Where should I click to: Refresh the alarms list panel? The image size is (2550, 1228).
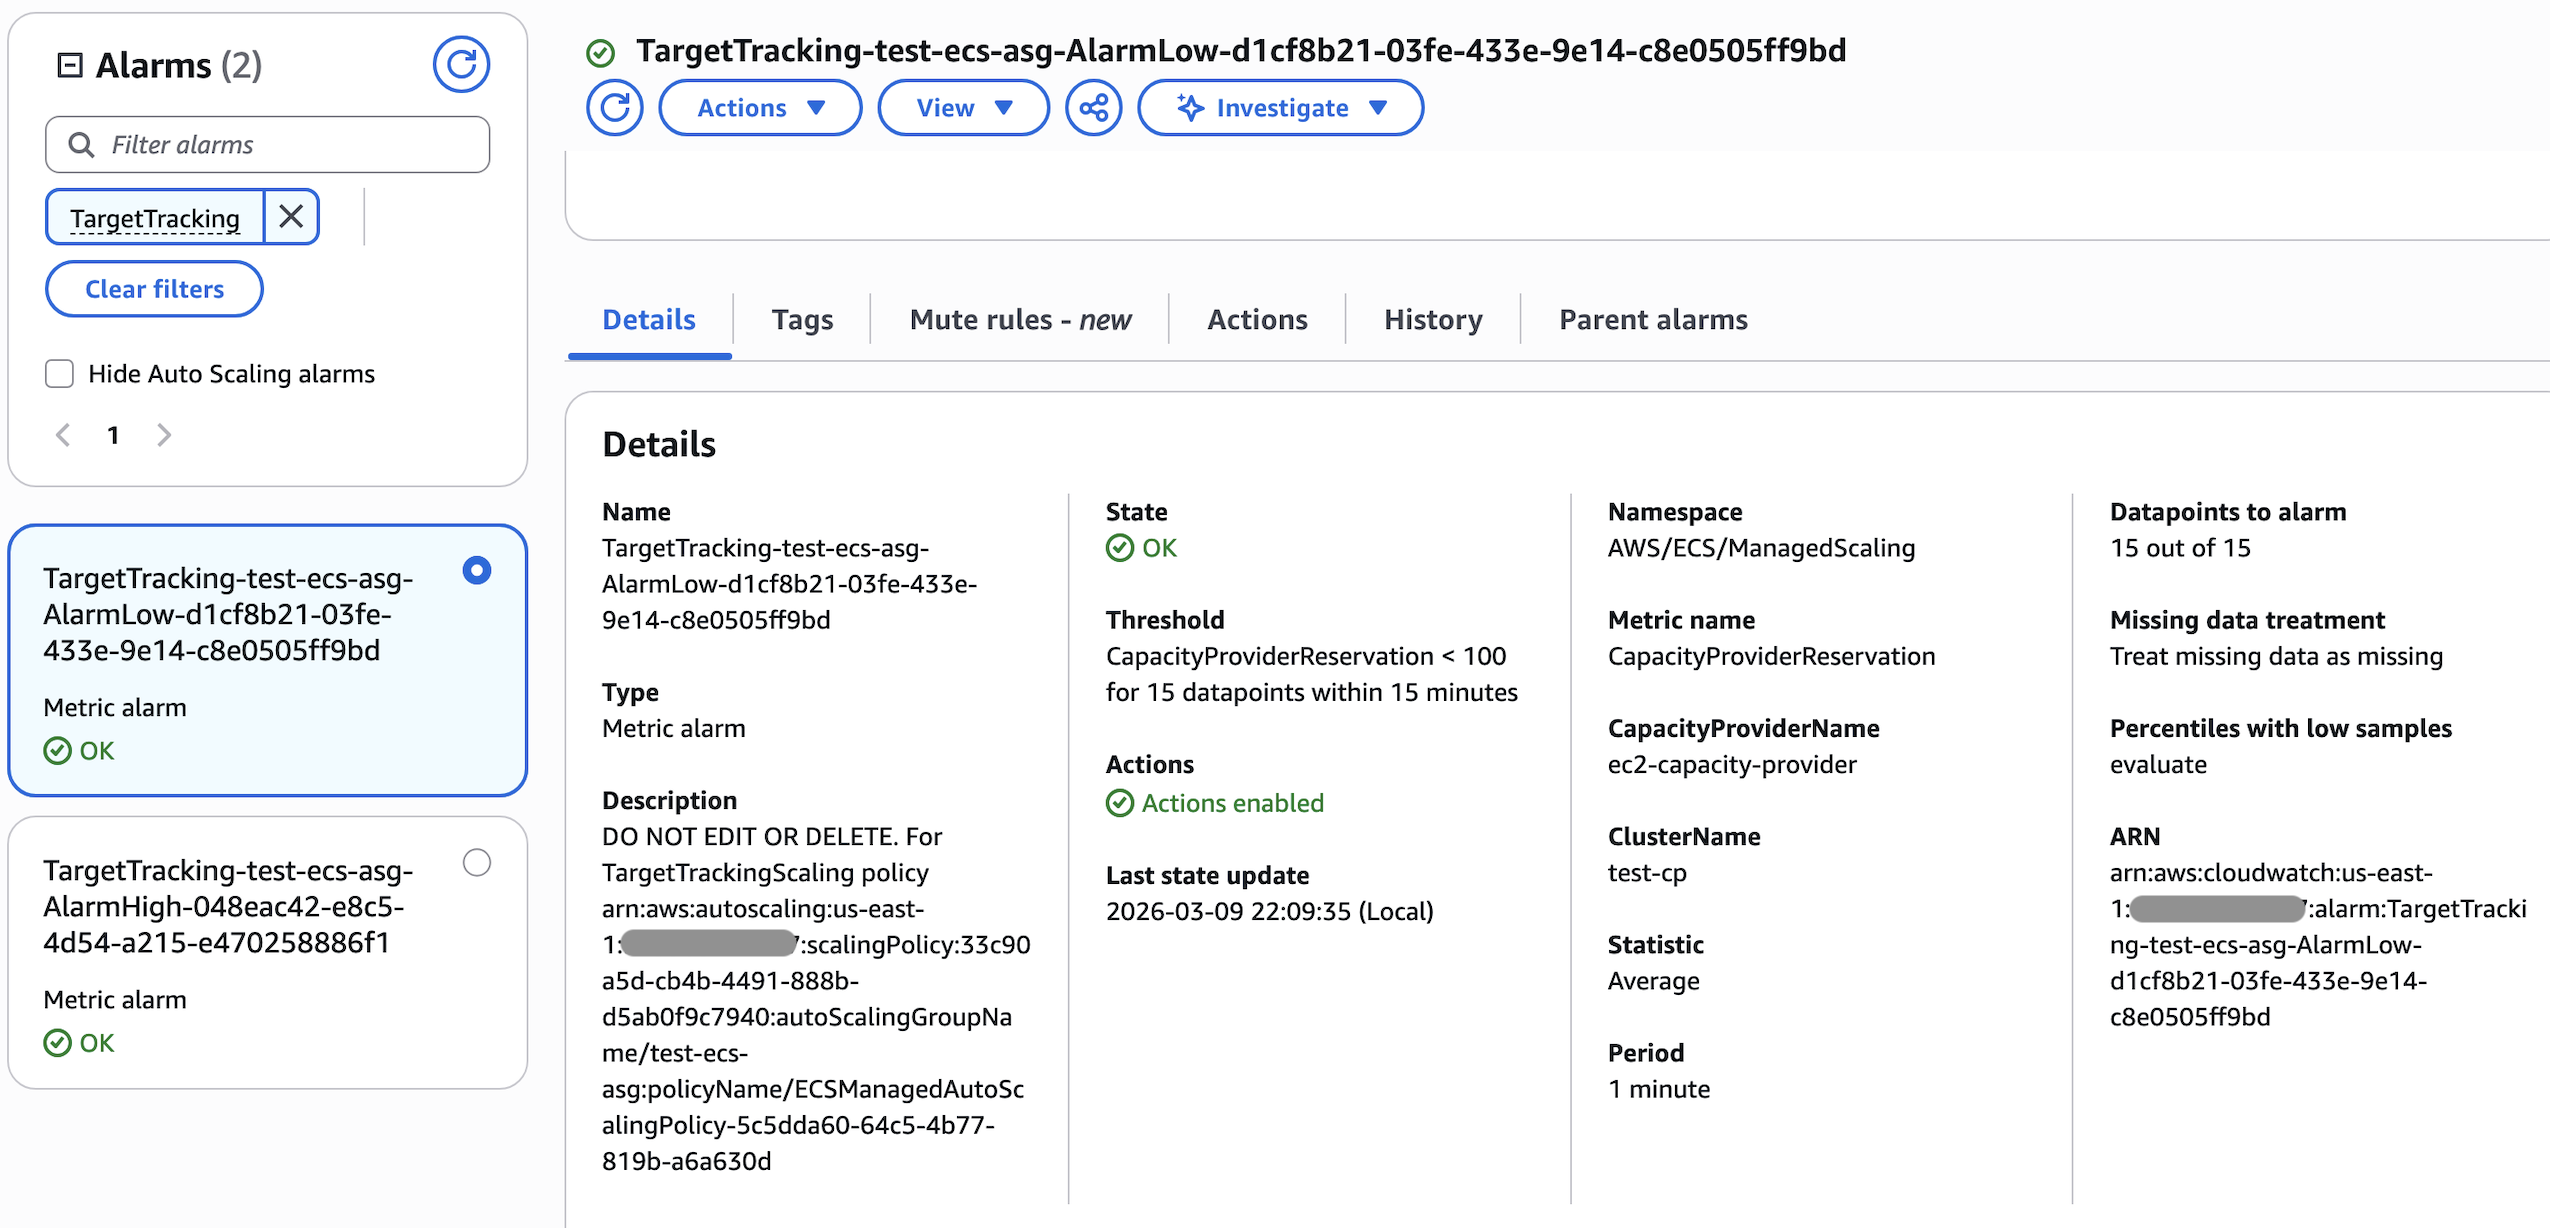pos(461,65)
